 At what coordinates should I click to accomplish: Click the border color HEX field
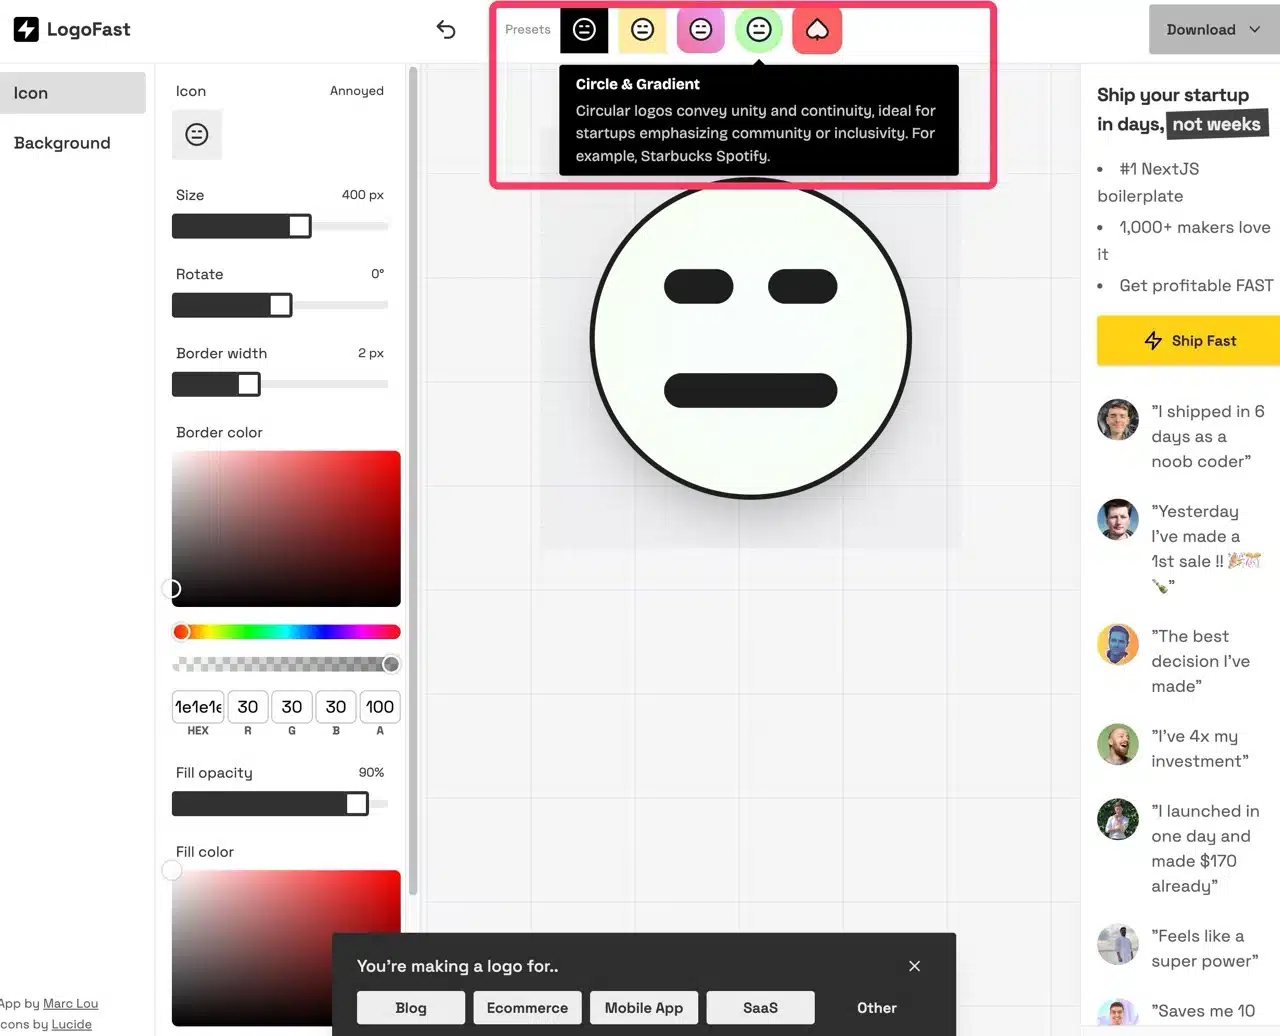198,707
